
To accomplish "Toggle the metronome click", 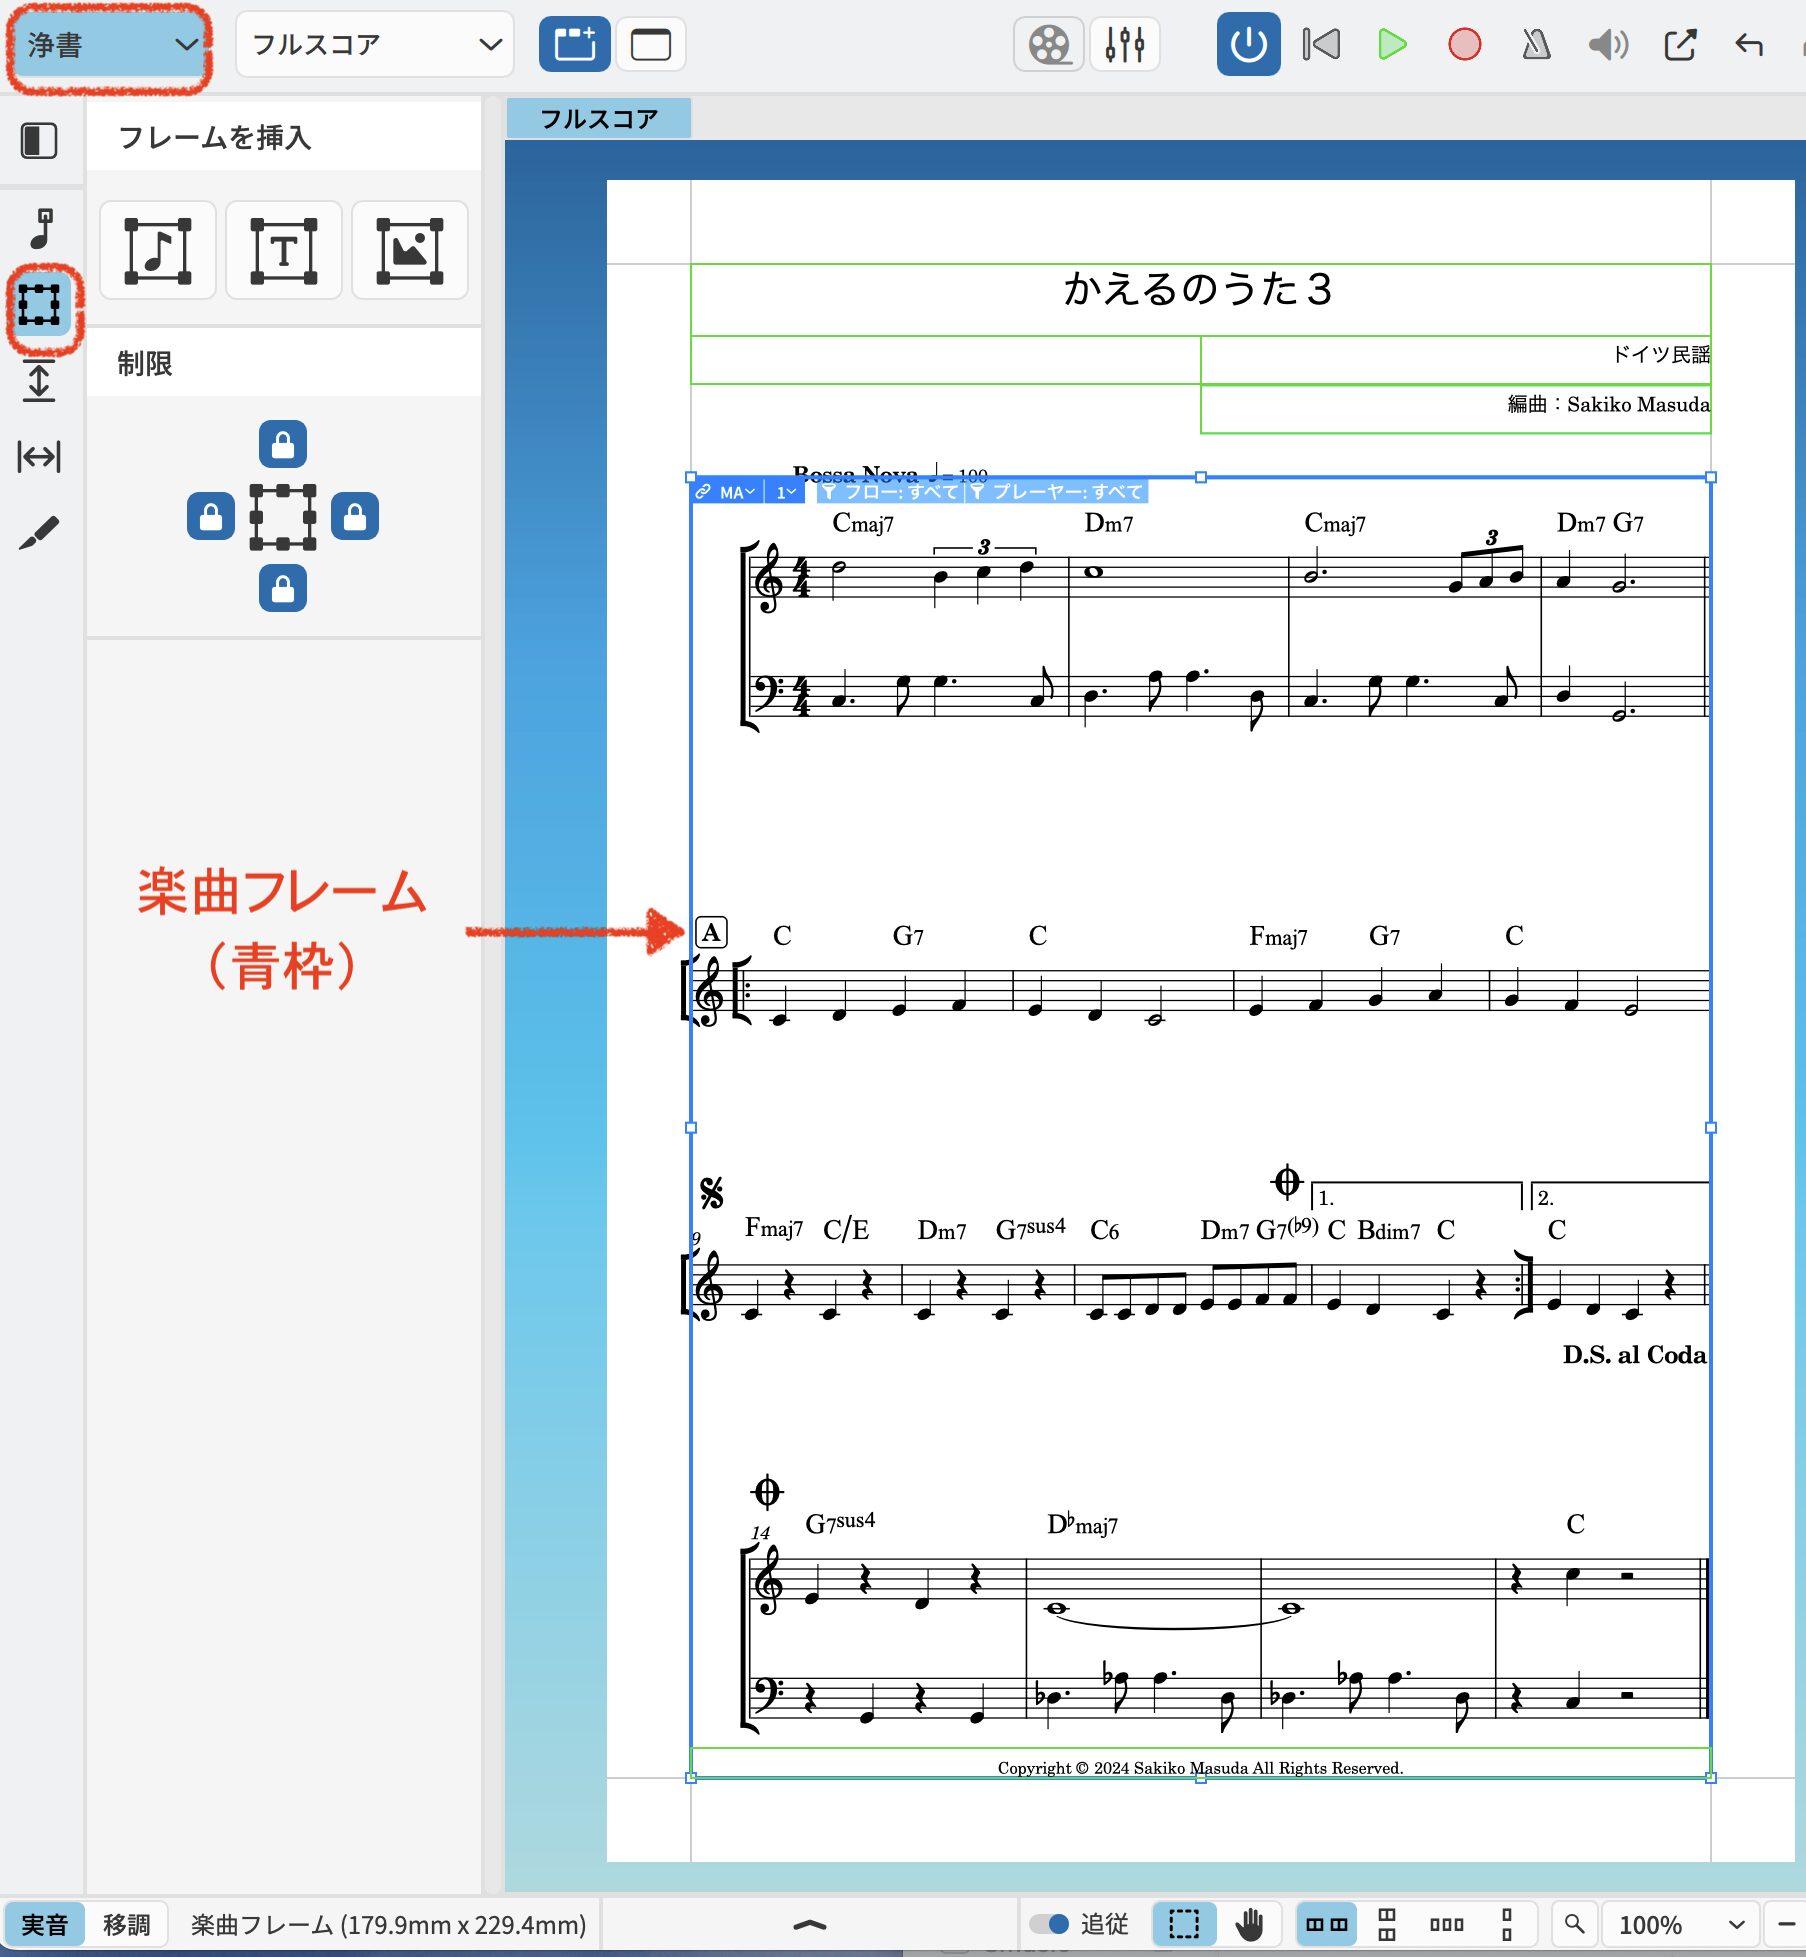I will [1535, 45].
